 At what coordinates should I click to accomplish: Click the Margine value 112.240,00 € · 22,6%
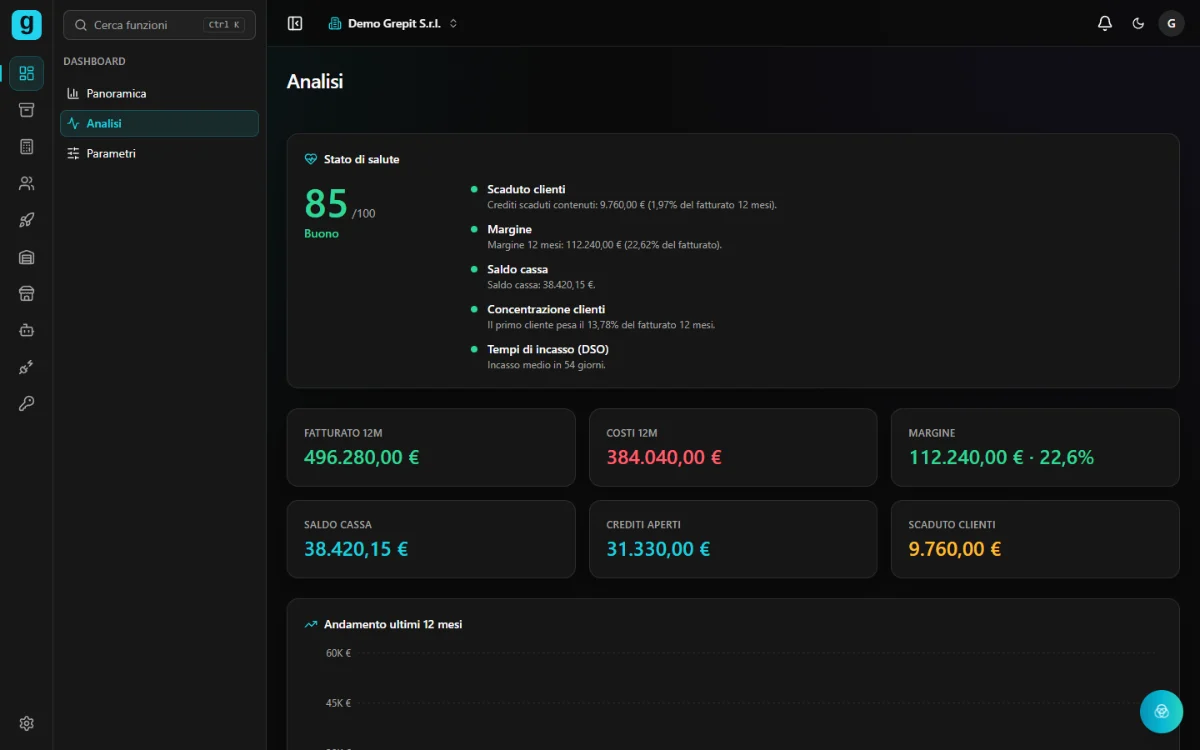click(1001, 457)
